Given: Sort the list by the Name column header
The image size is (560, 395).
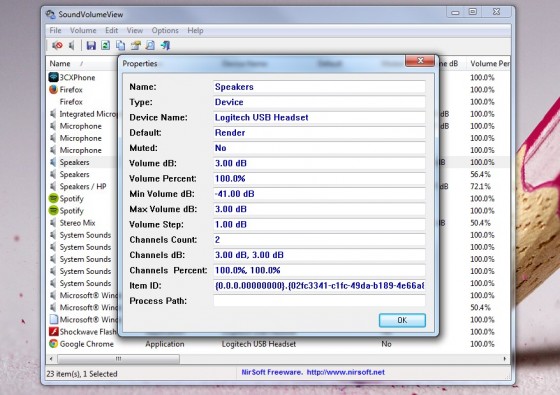Looking at the screenshot, I should pyautogui.click(x=81, y=64).
